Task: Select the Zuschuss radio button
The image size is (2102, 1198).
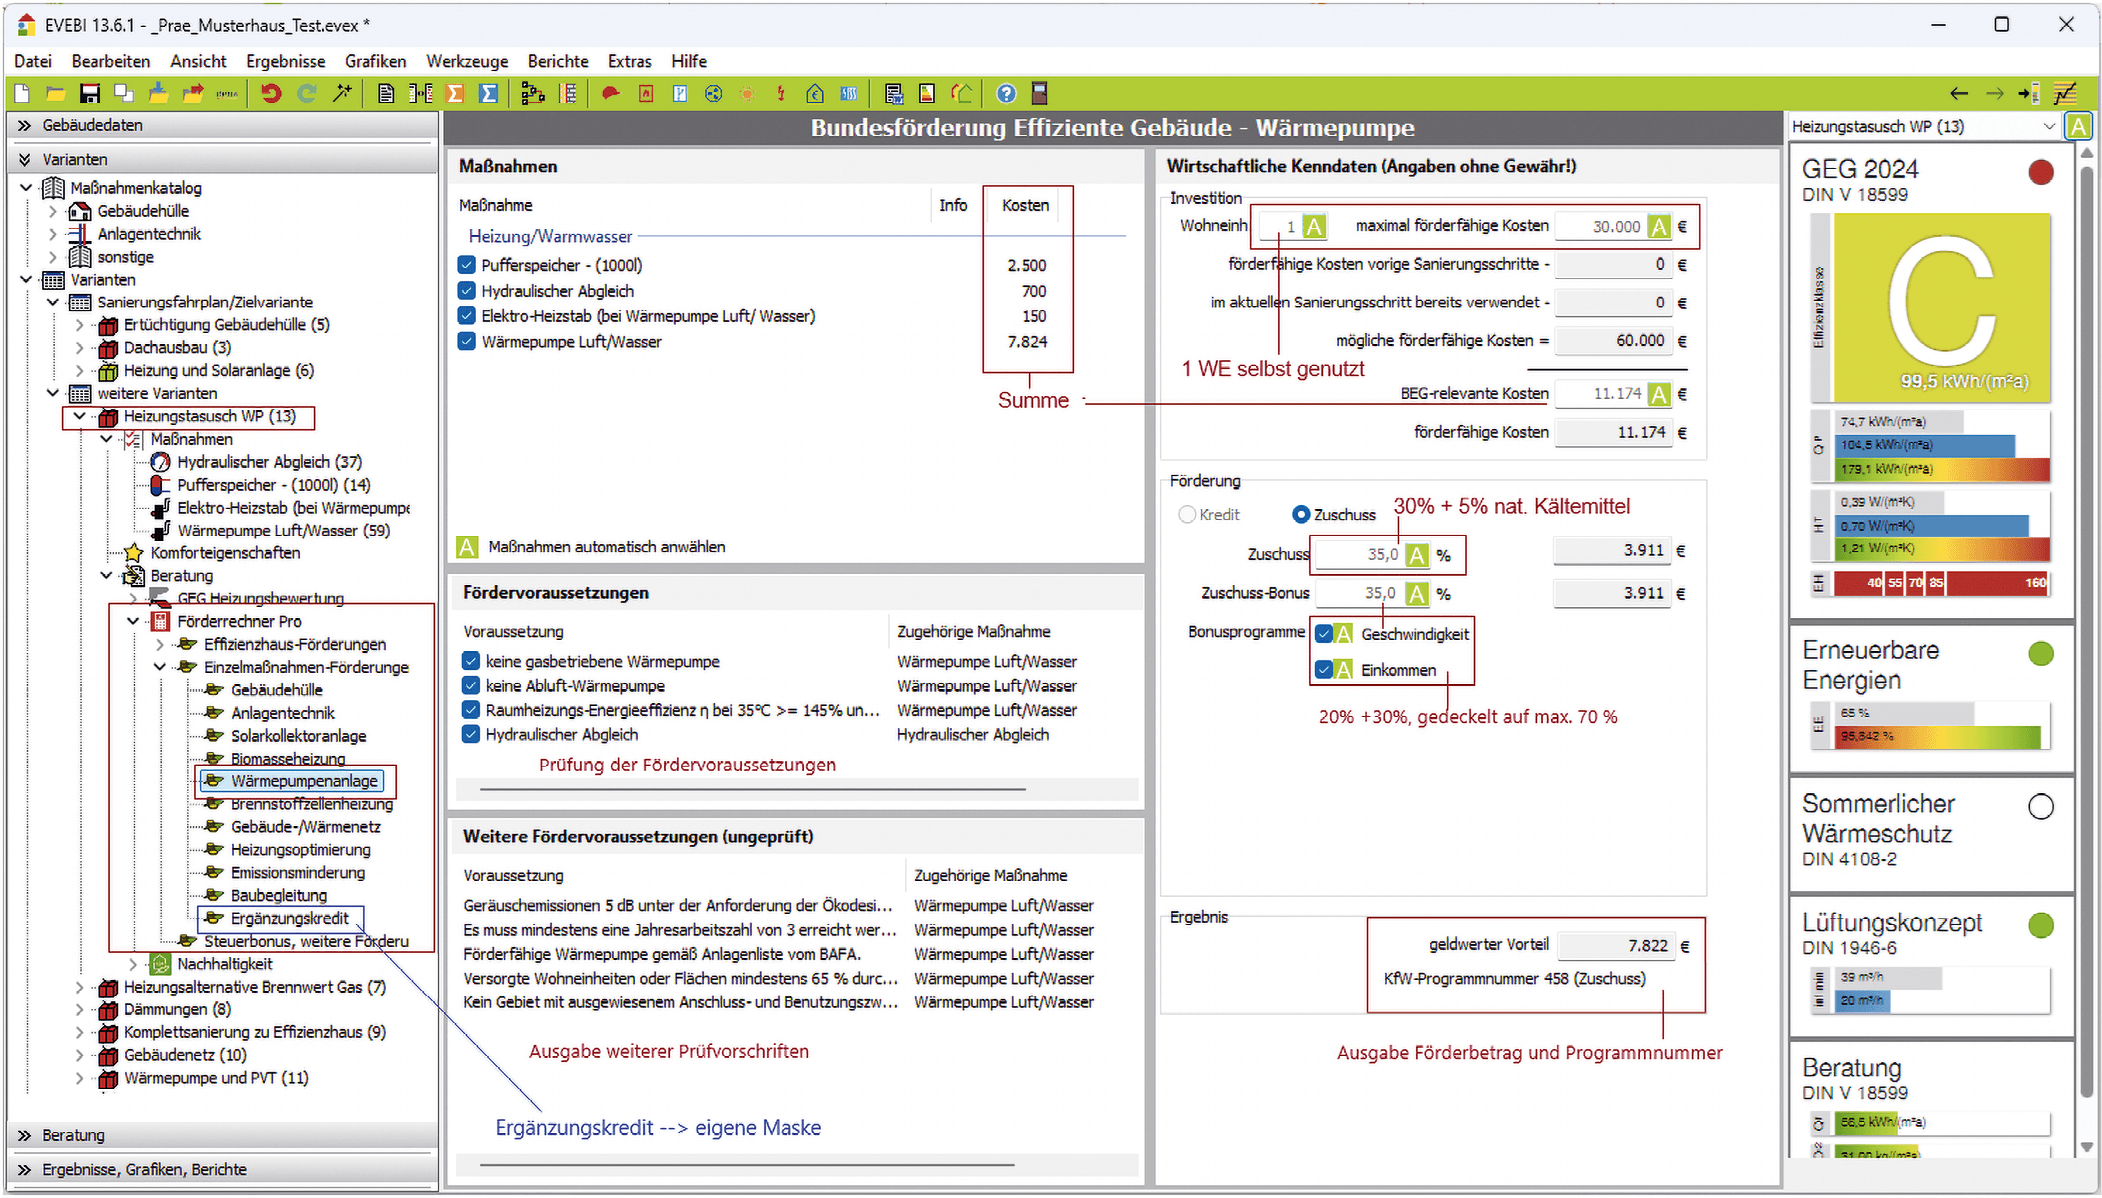Action: (x=1301, y=515)
